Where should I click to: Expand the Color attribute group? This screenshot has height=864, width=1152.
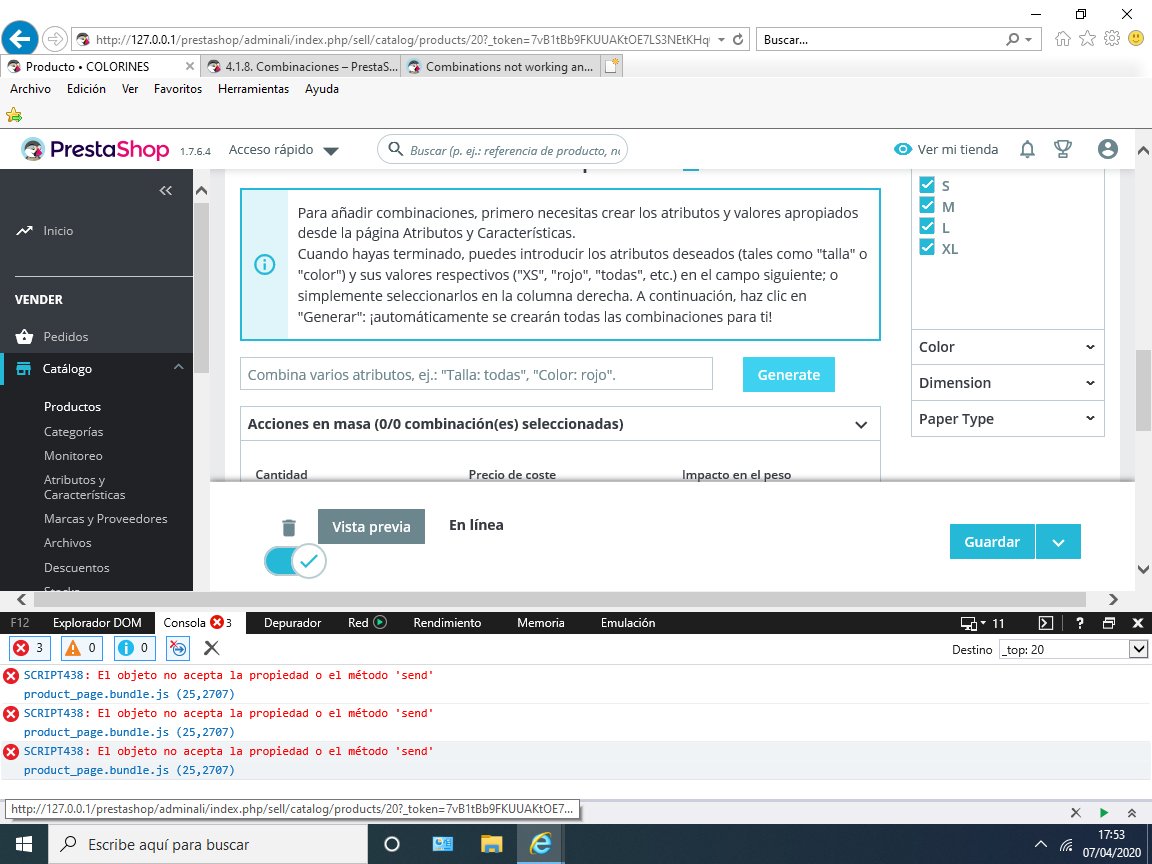1007,347
